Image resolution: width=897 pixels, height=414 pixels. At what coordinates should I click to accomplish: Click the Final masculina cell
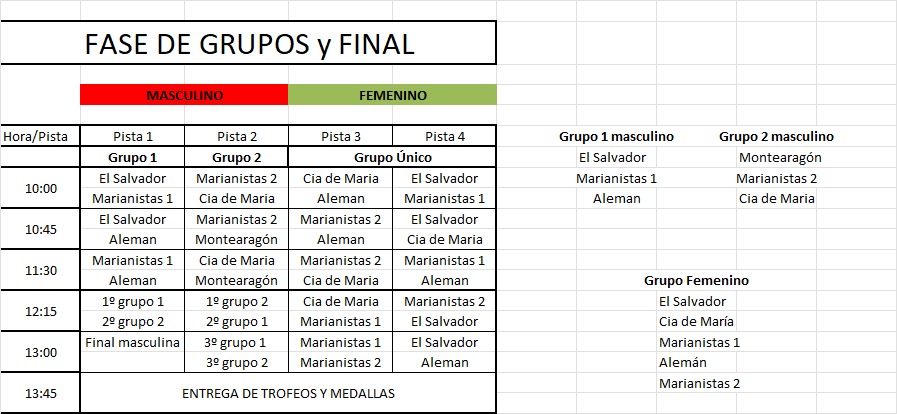point(133,342)
